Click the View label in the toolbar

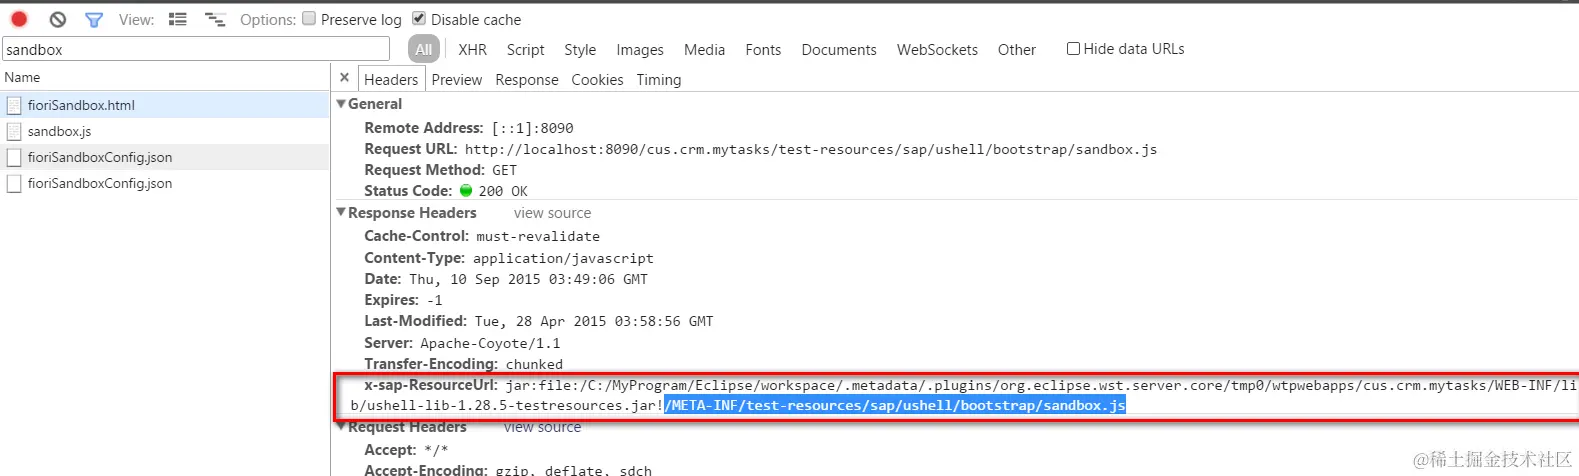coord(136,19)
